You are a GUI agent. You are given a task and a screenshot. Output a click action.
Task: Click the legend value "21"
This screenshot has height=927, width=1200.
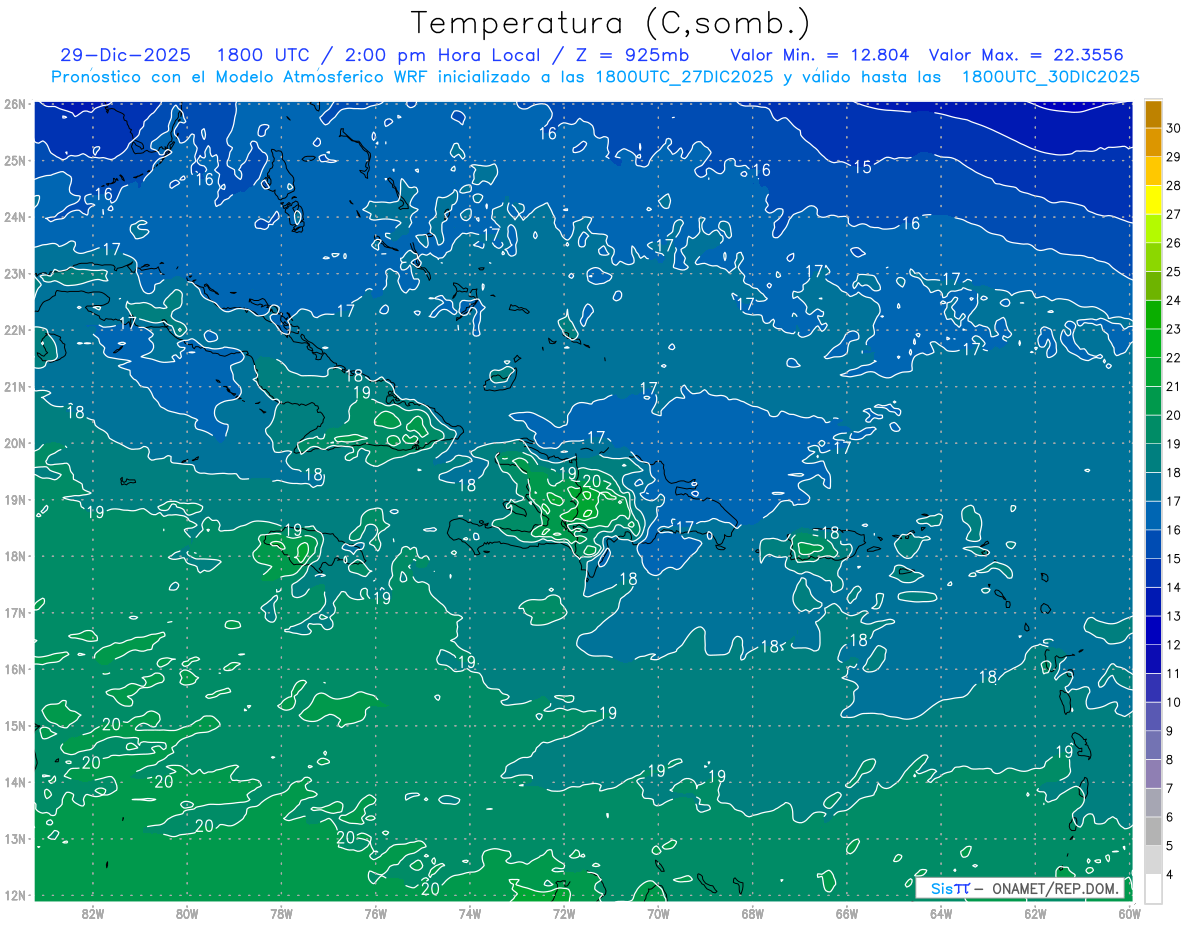tap(1174, 386)
